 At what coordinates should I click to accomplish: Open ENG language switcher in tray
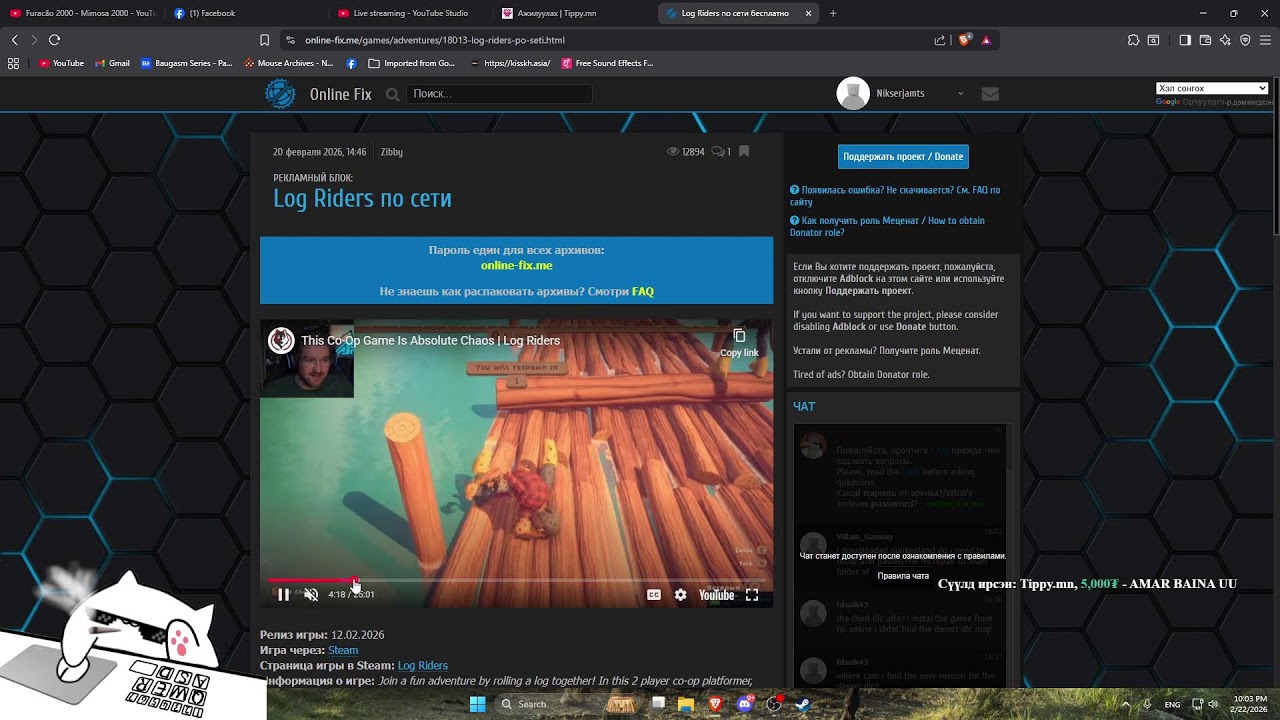click(x=1172, y=704)
